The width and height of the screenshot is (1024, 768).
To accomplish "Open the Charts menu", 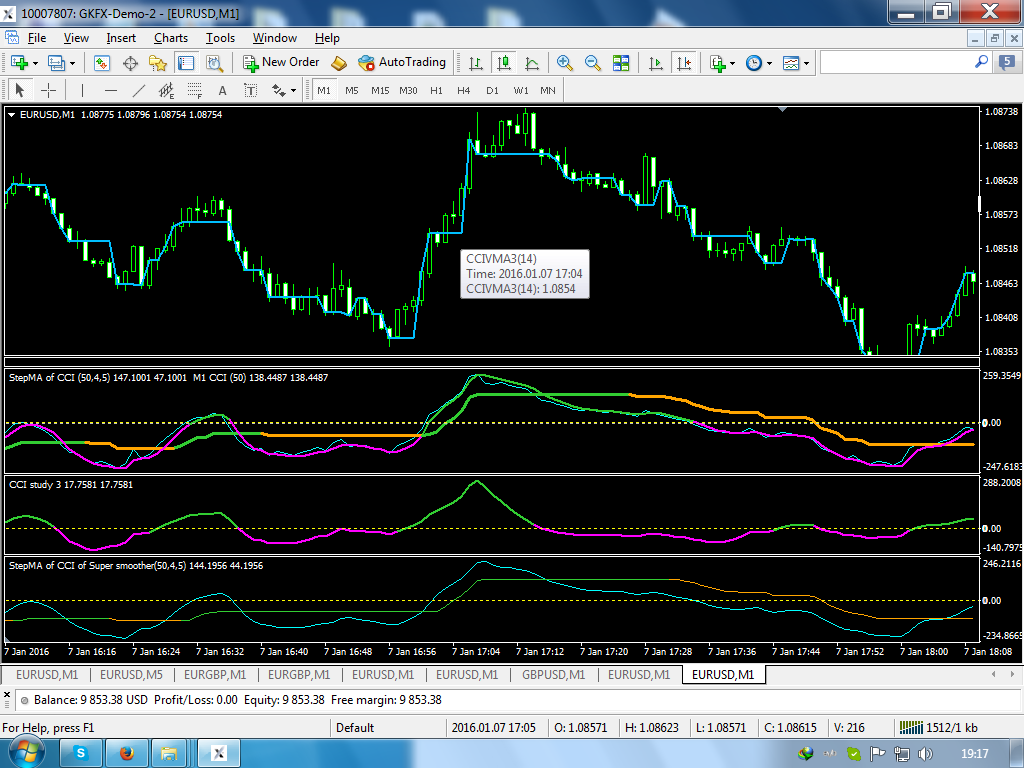I will pyautogui.click(x=171, y=38).
